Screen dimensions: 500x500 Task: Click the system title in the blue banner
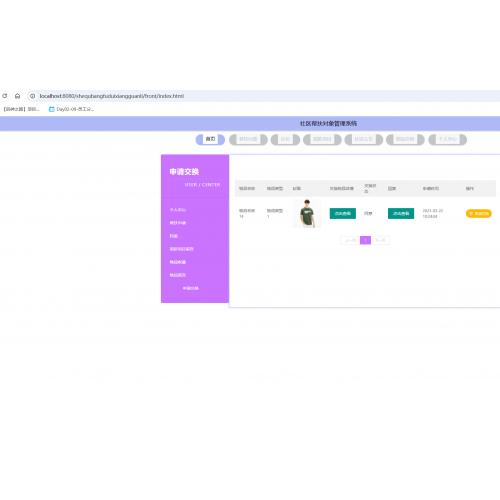click(x=328, y=123)
